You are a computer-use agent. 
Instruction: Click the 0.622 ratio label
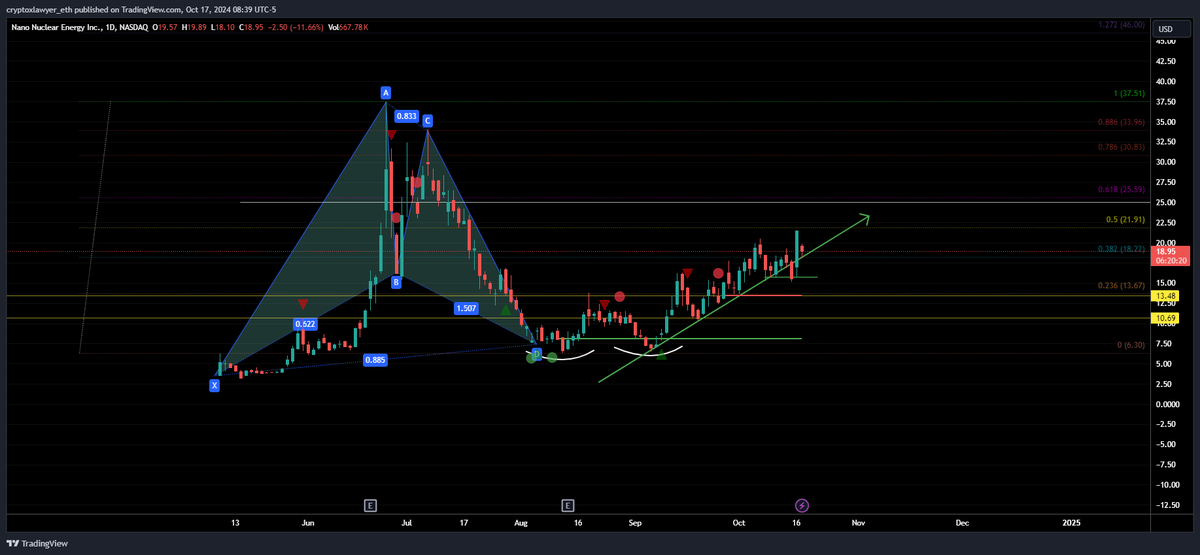click(305, 324)
